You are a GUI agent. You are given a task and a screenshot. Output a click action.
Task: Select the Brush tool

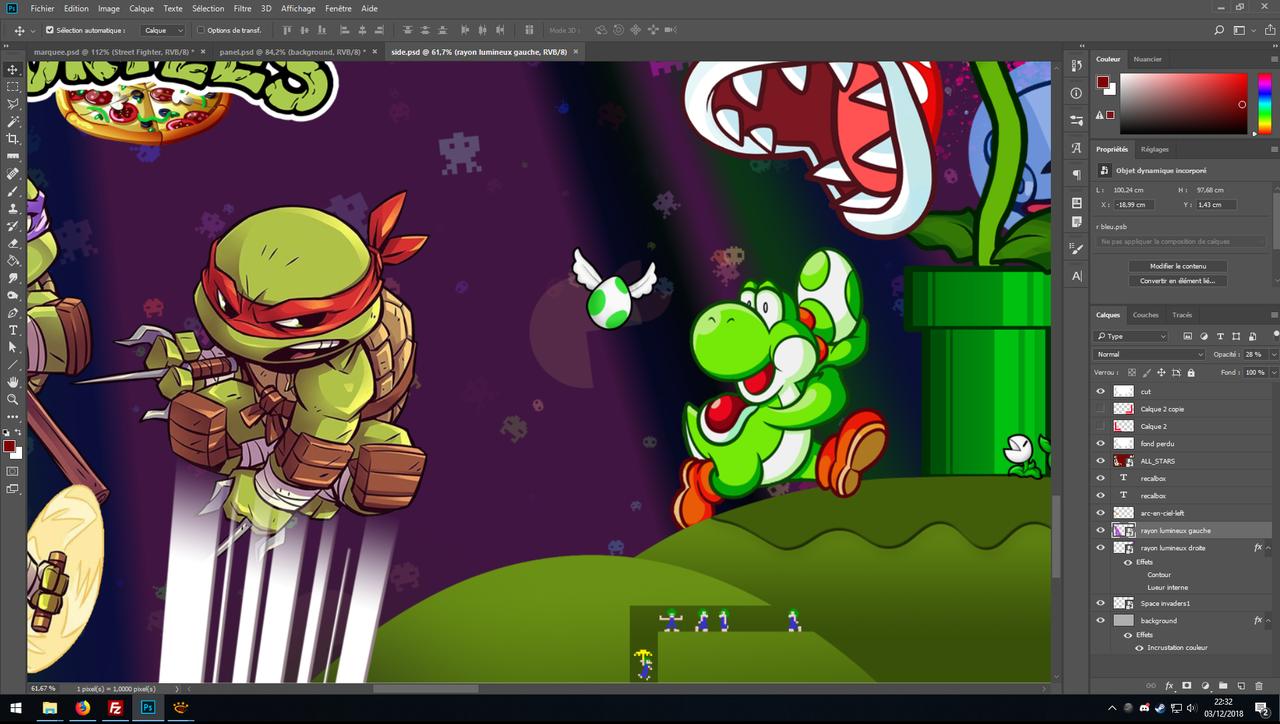pos(13,191)
